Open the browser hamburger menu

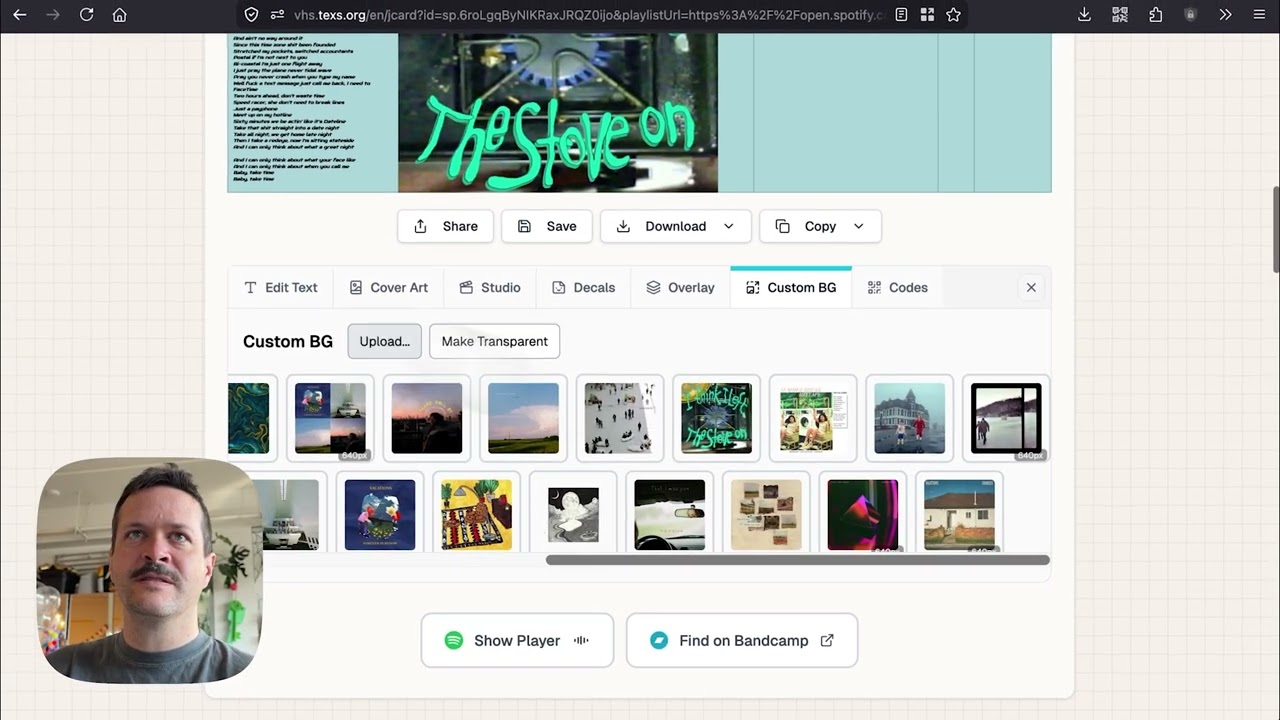[x=1259, y=15]
